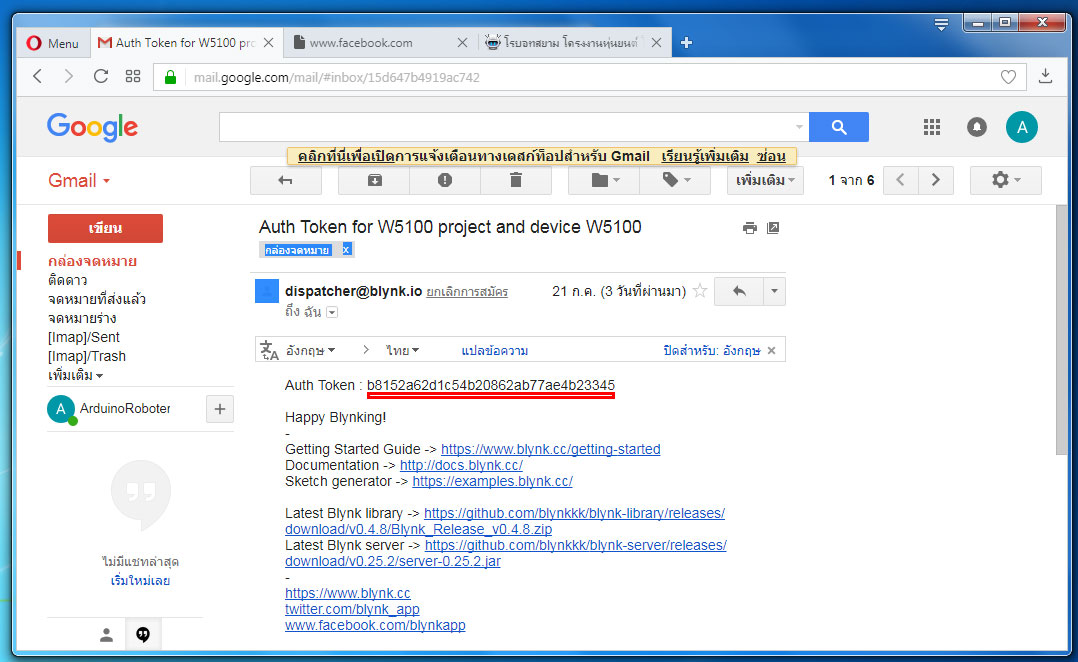1078x662 pixels.
Task: Go back to inbox arrow button
Action: pos(285,181)
